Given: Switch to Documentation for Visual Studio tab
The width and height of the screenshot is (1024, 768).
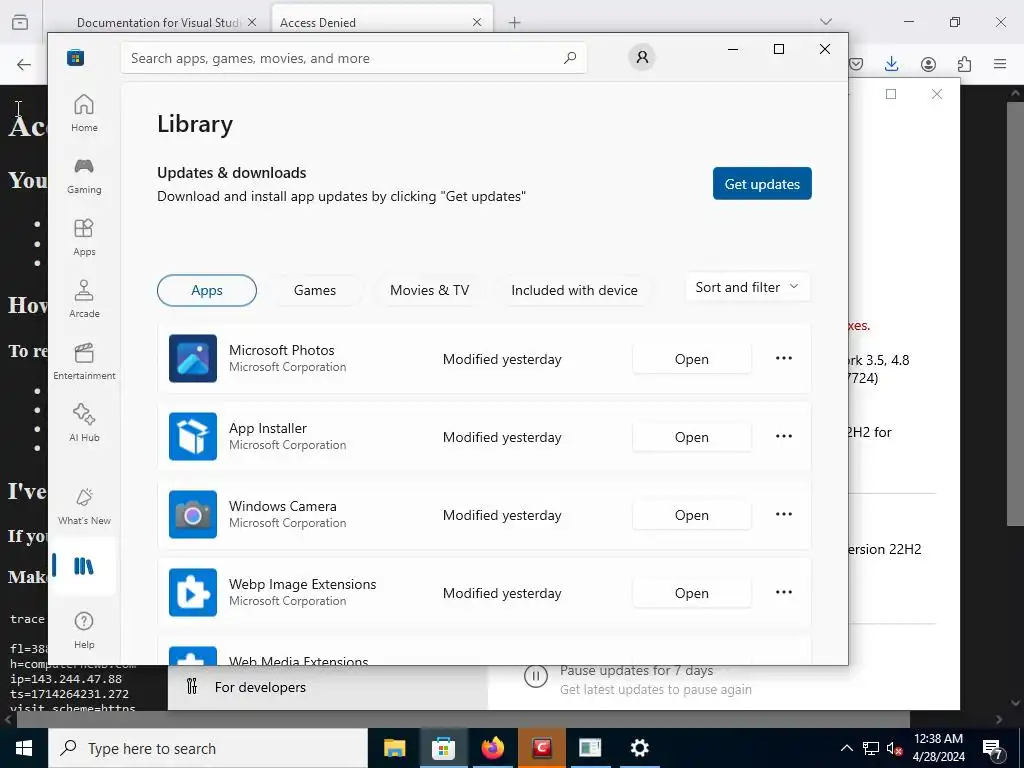Looking at the screenshot, I should (158, 23).
